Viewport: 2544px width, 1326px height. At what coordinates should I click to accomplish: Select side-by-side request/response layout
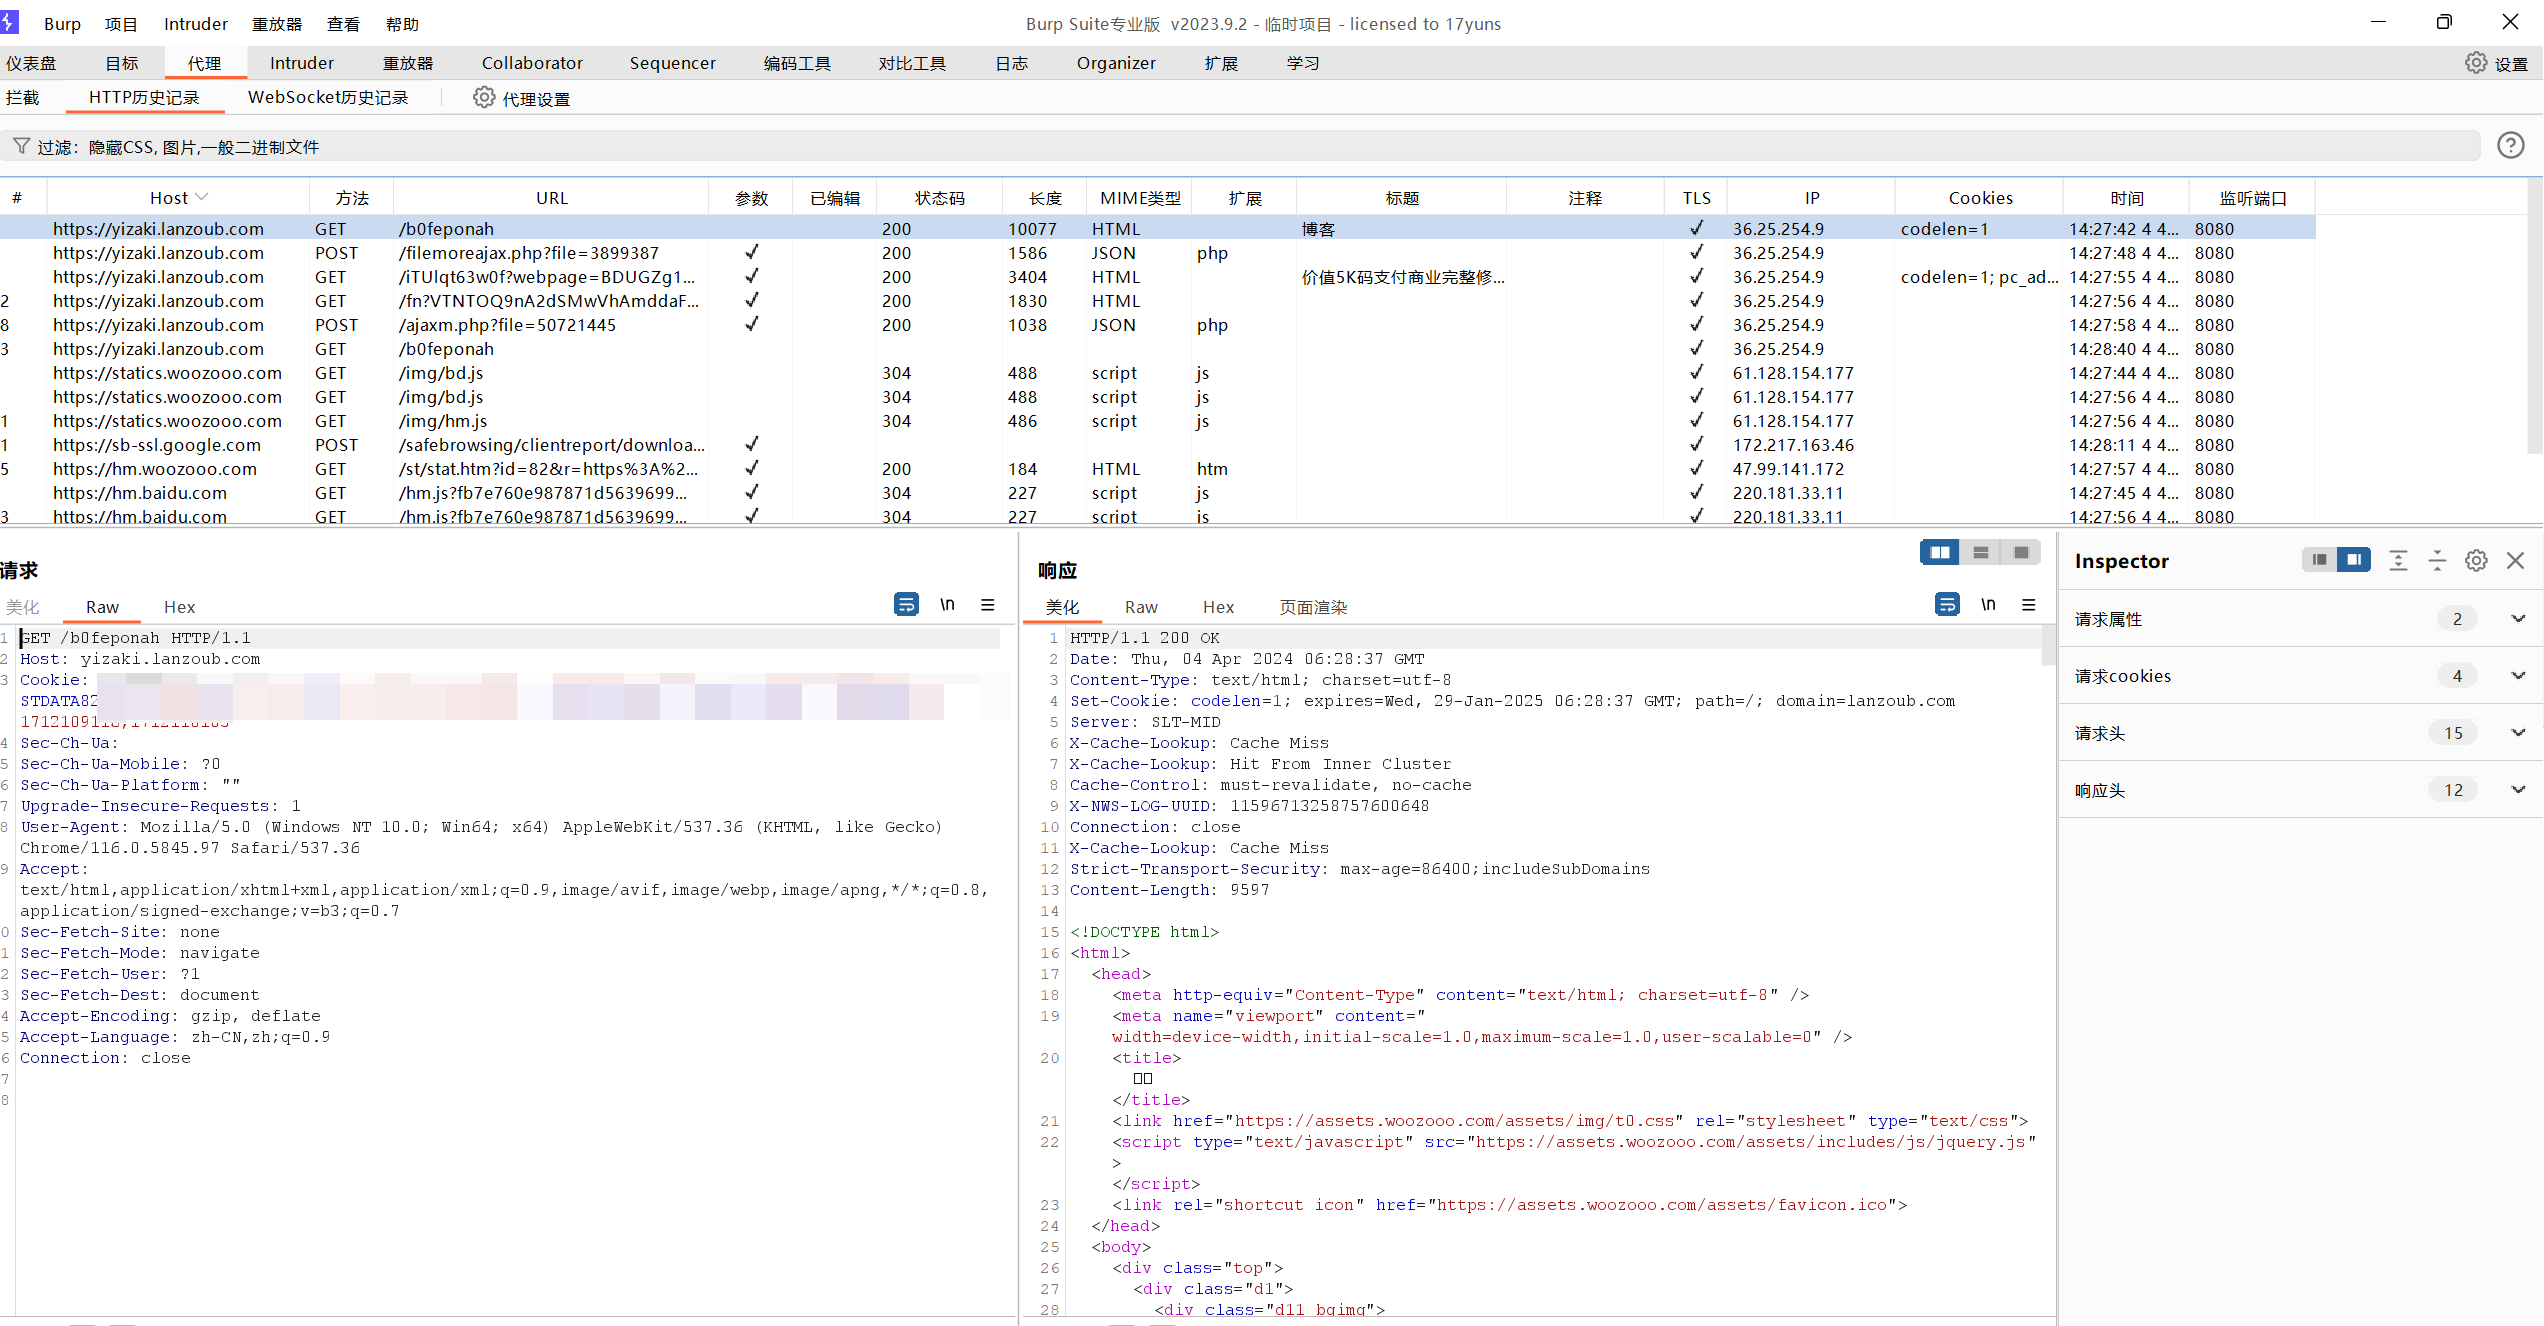(x=1940, y=553)
